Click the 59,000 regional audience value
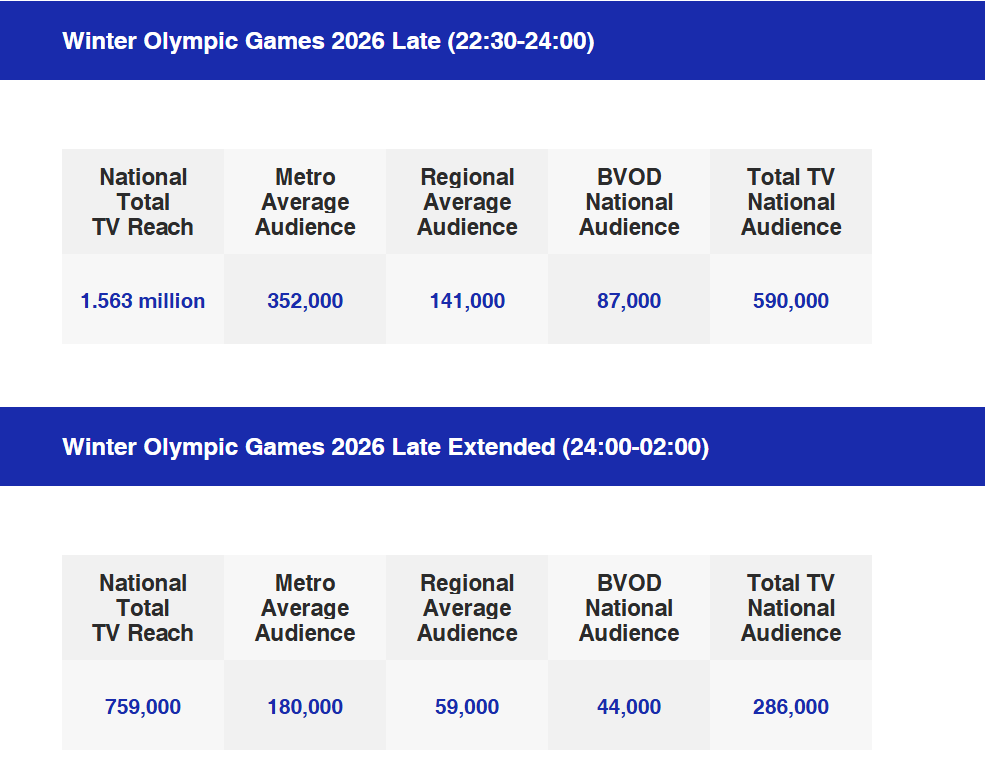Image resolution: width=985 pixels, height=777 pixels. pyautogui.click(x=467, y=707)
